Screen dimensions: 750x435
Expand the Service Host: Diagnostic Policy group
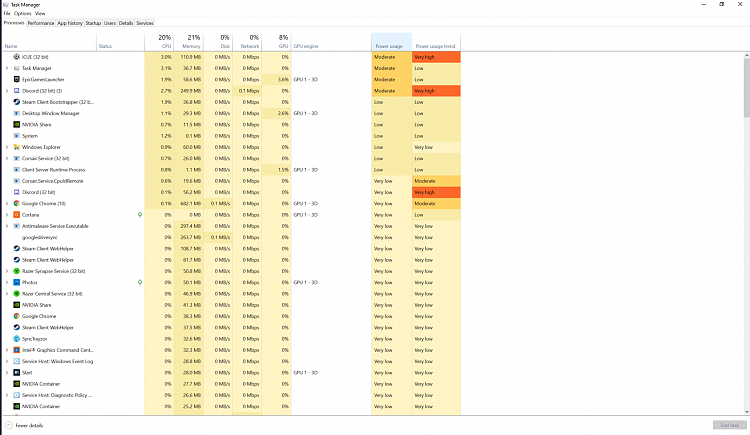pos(7,395)
